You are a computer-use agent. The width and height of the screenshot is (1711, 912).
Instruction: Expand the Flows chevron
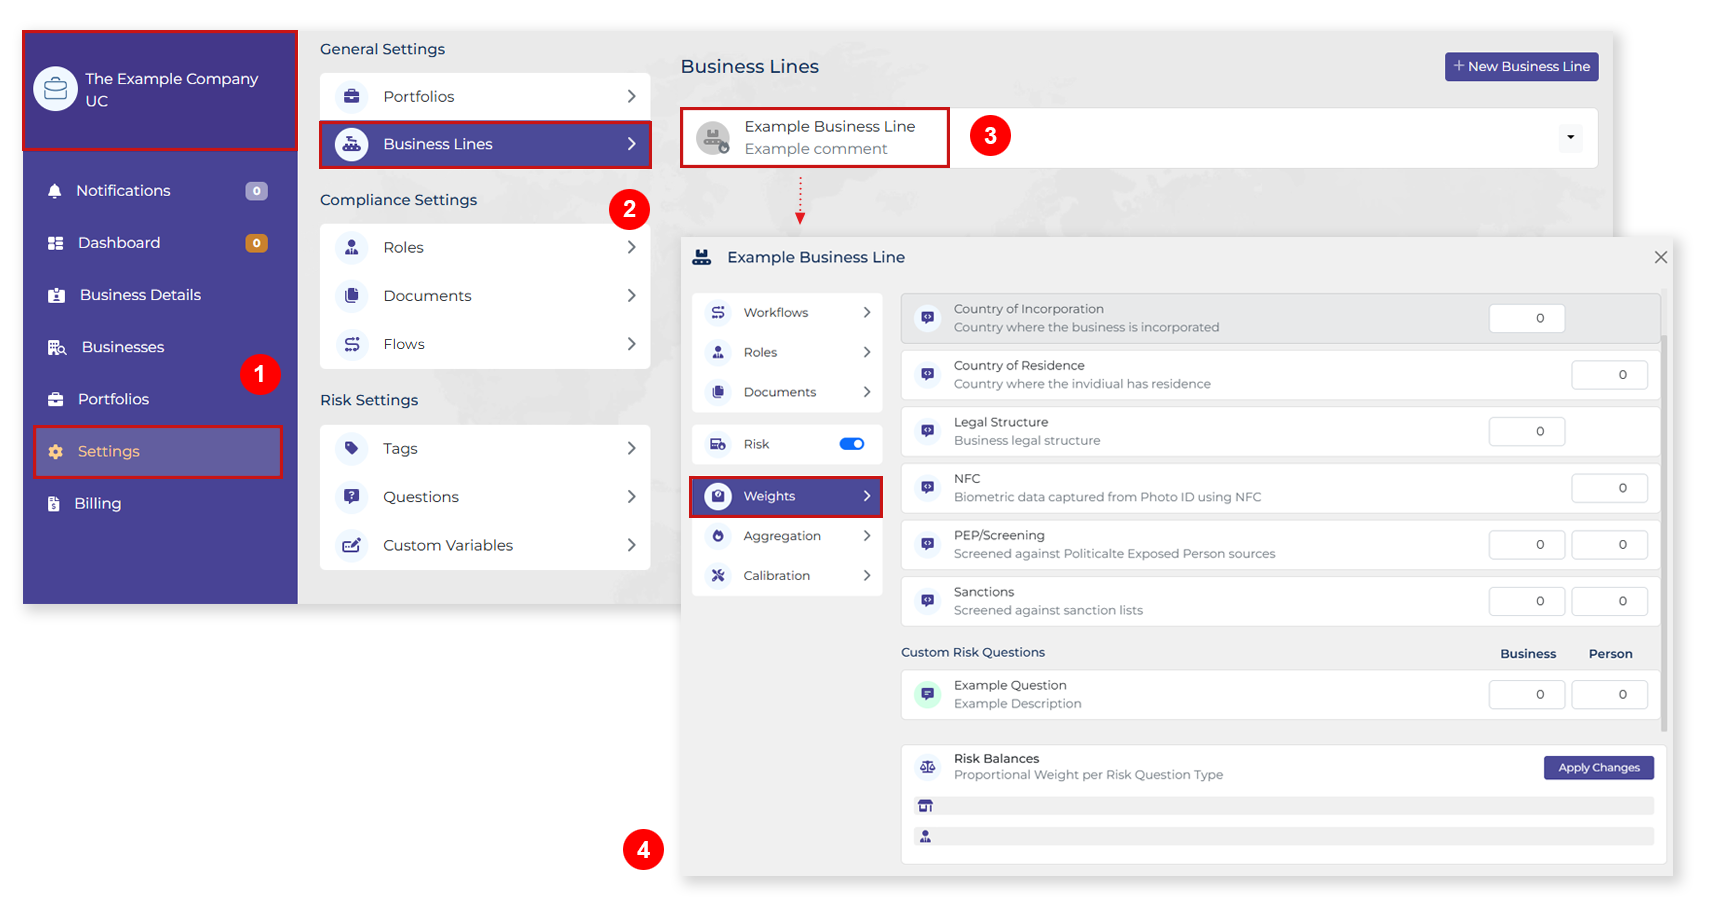click(x=631, y=344)
